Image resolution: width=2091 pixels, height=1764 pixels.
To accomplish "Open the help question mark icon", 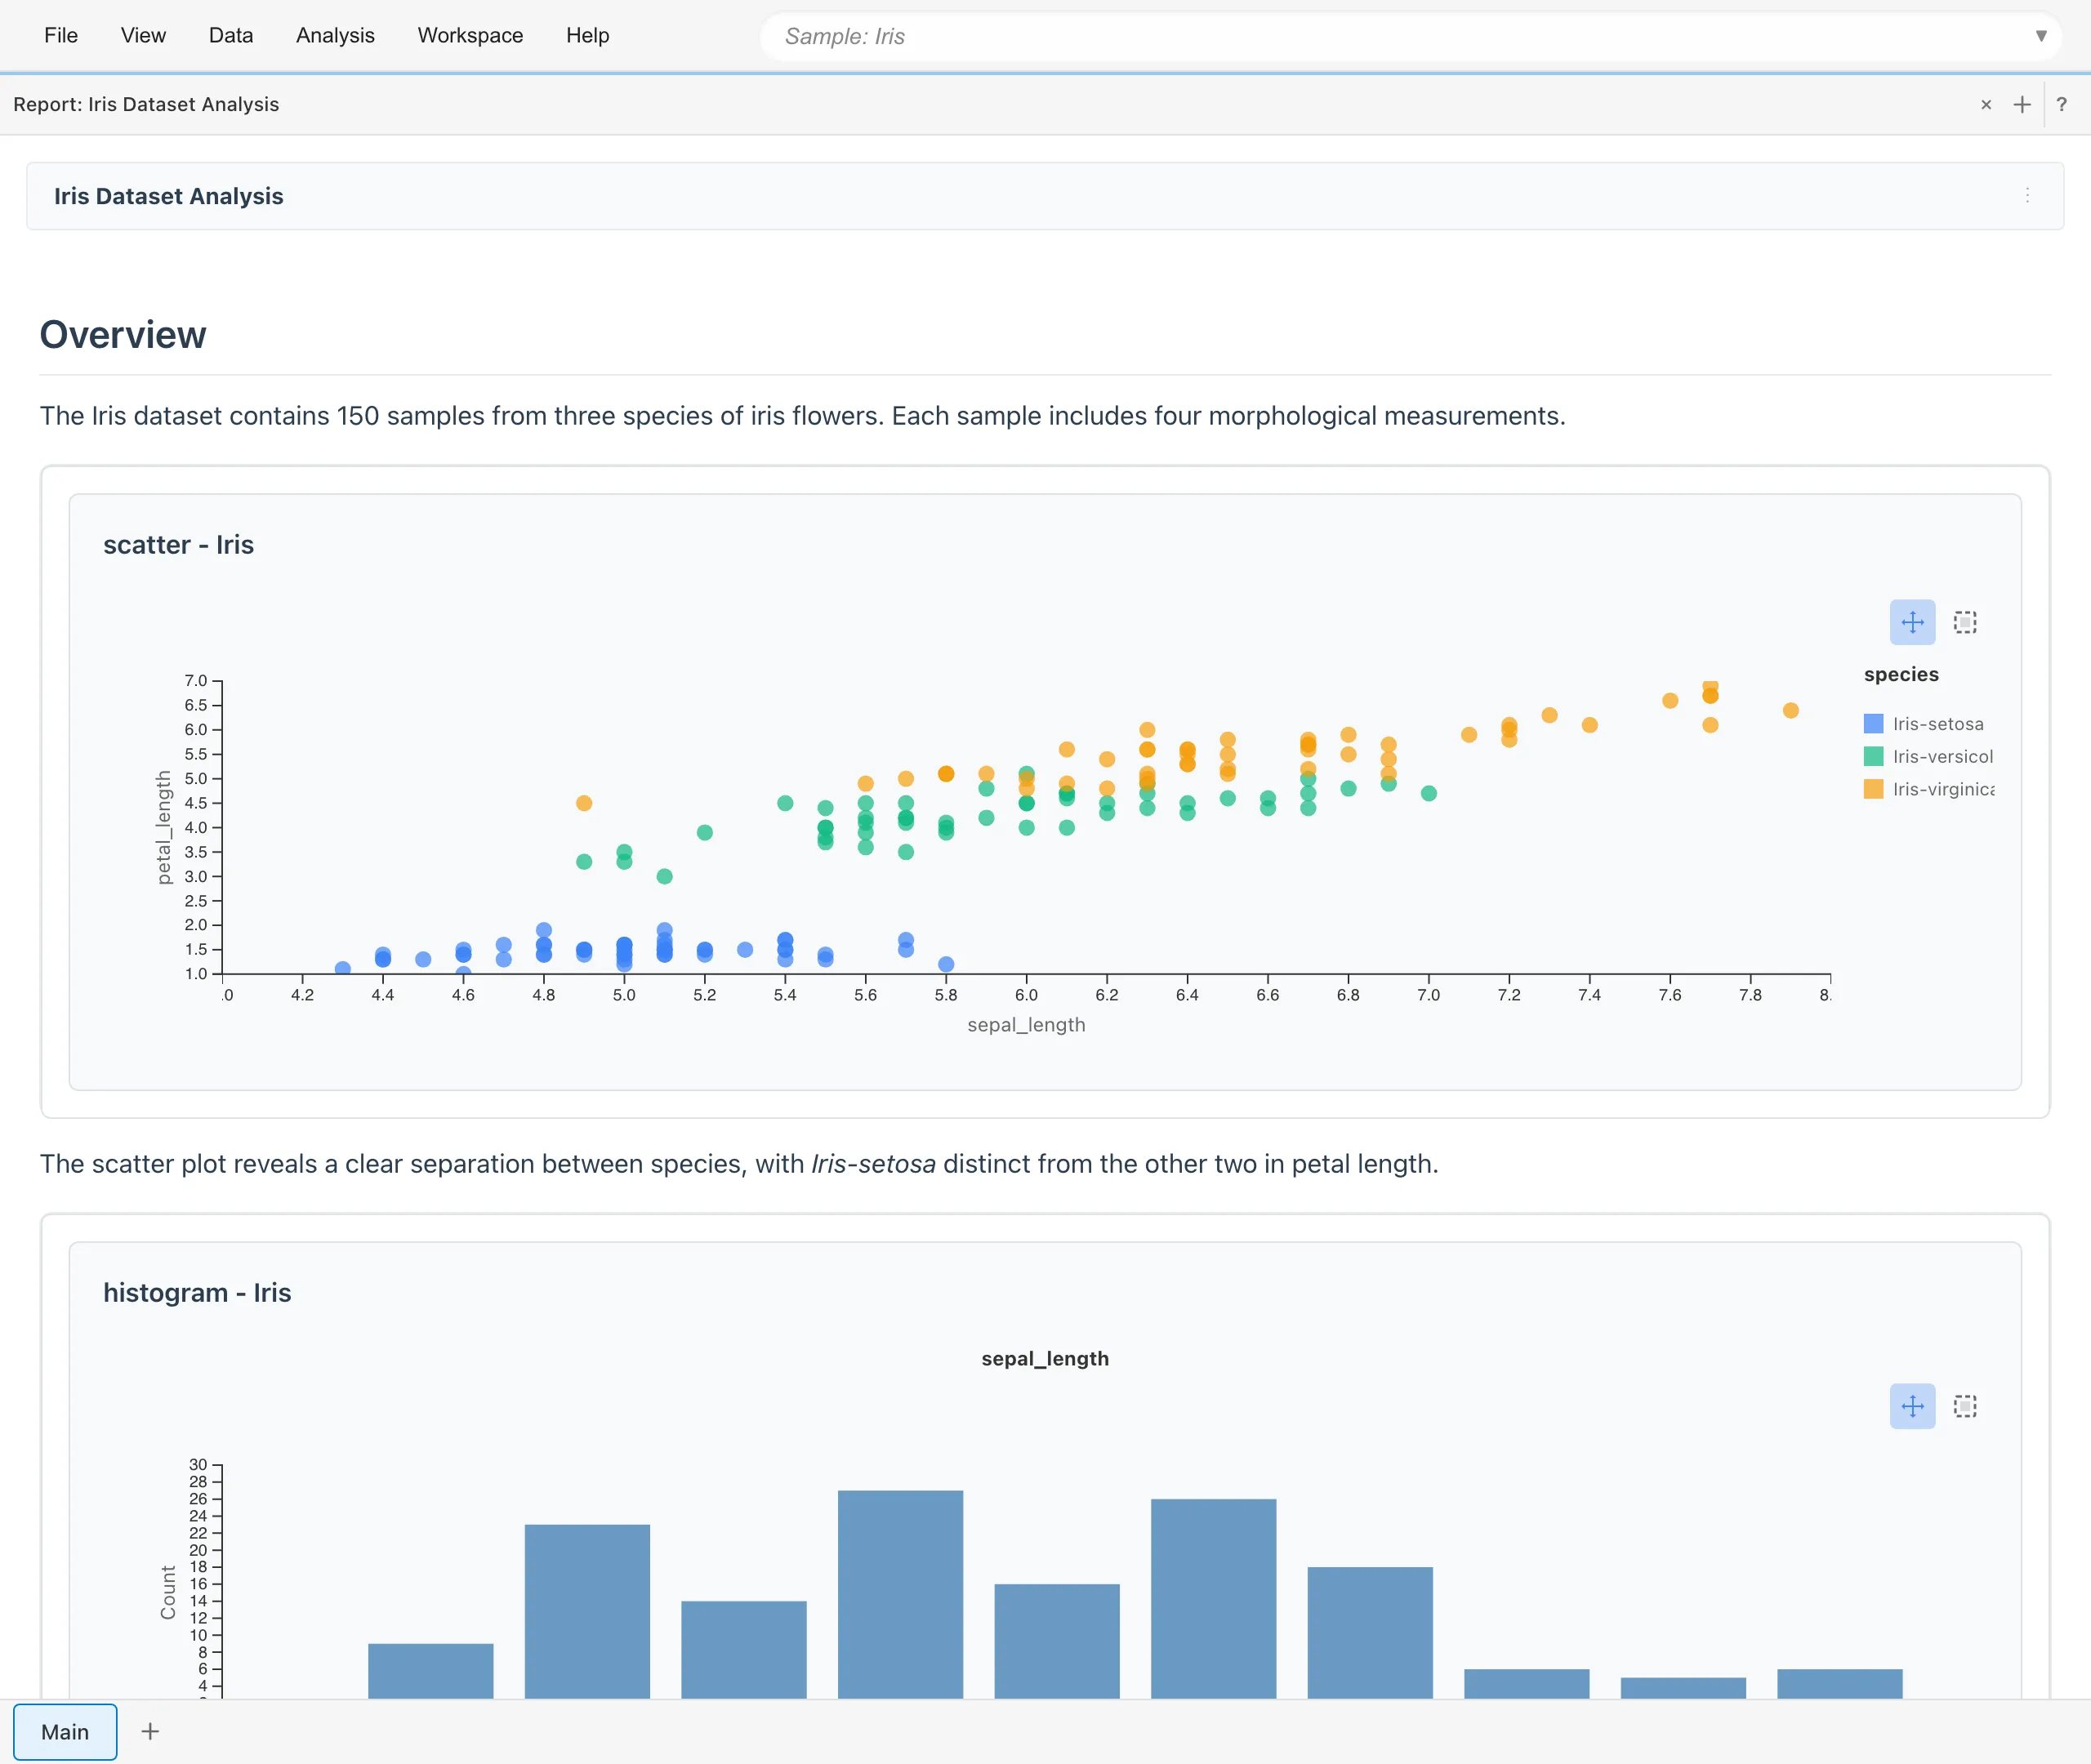I will pos(2060,105).
